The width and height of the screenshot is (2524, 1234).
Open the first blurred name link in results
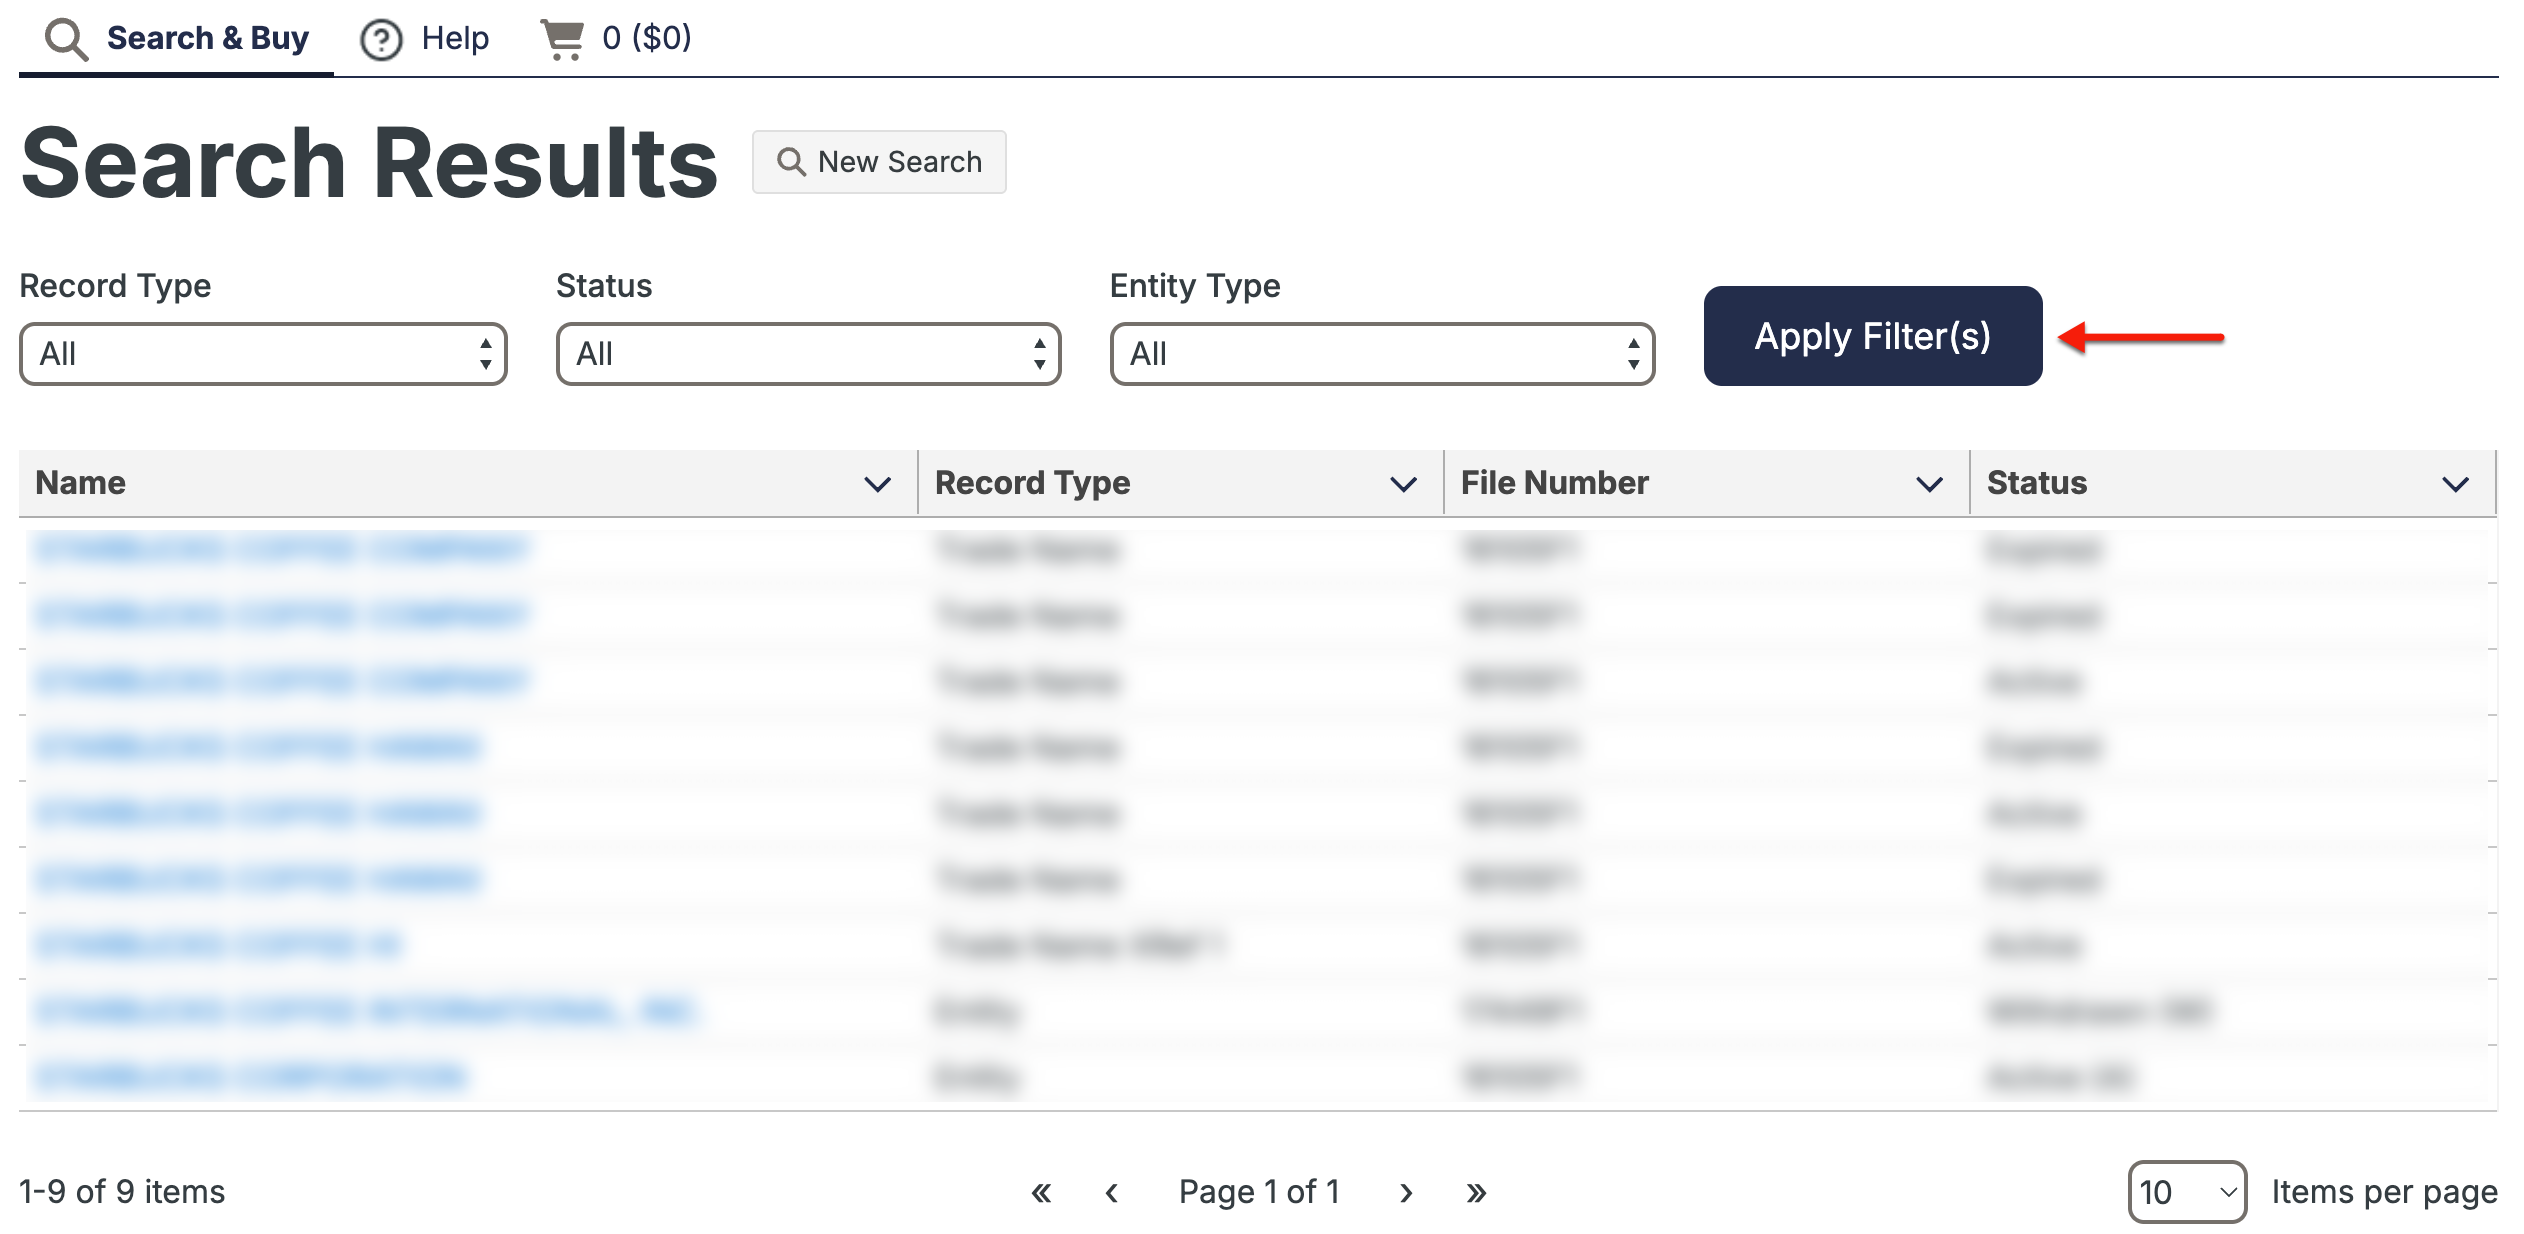pyautogui.click(x=280, y=549)
